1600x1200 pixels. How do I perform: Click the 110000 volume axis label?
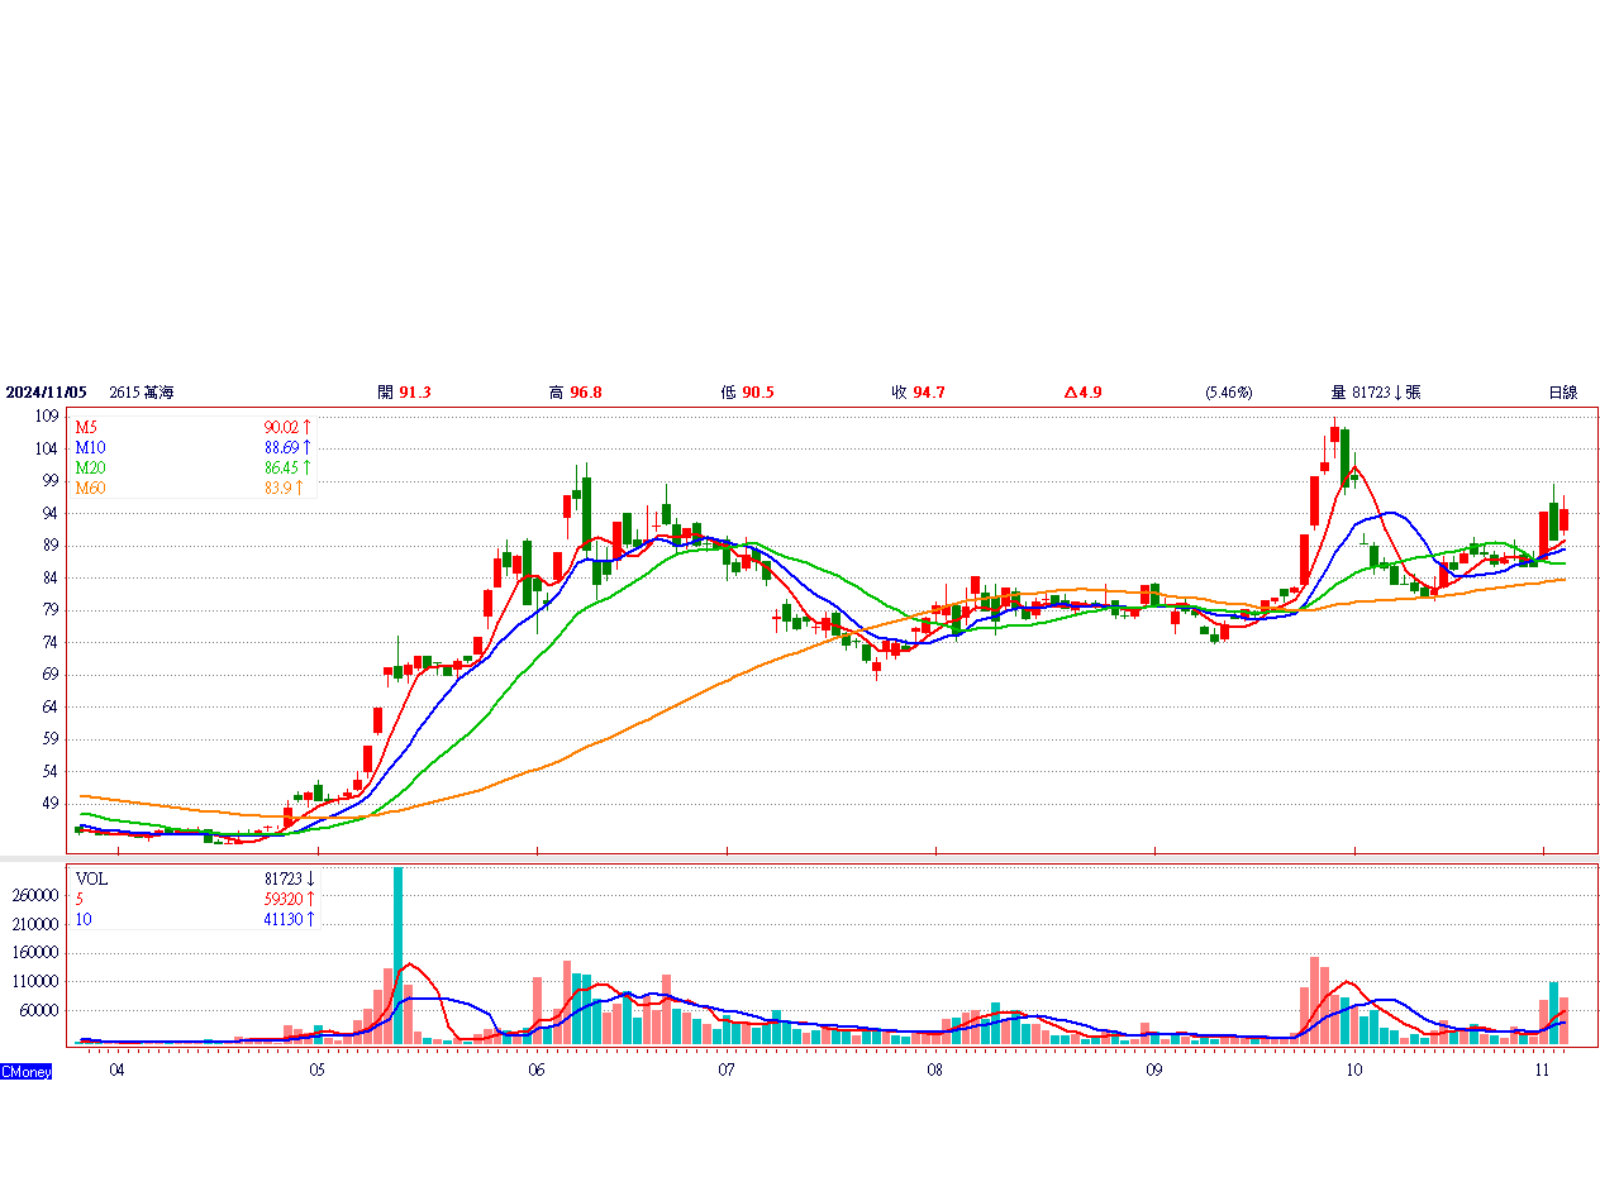(35, 982)
